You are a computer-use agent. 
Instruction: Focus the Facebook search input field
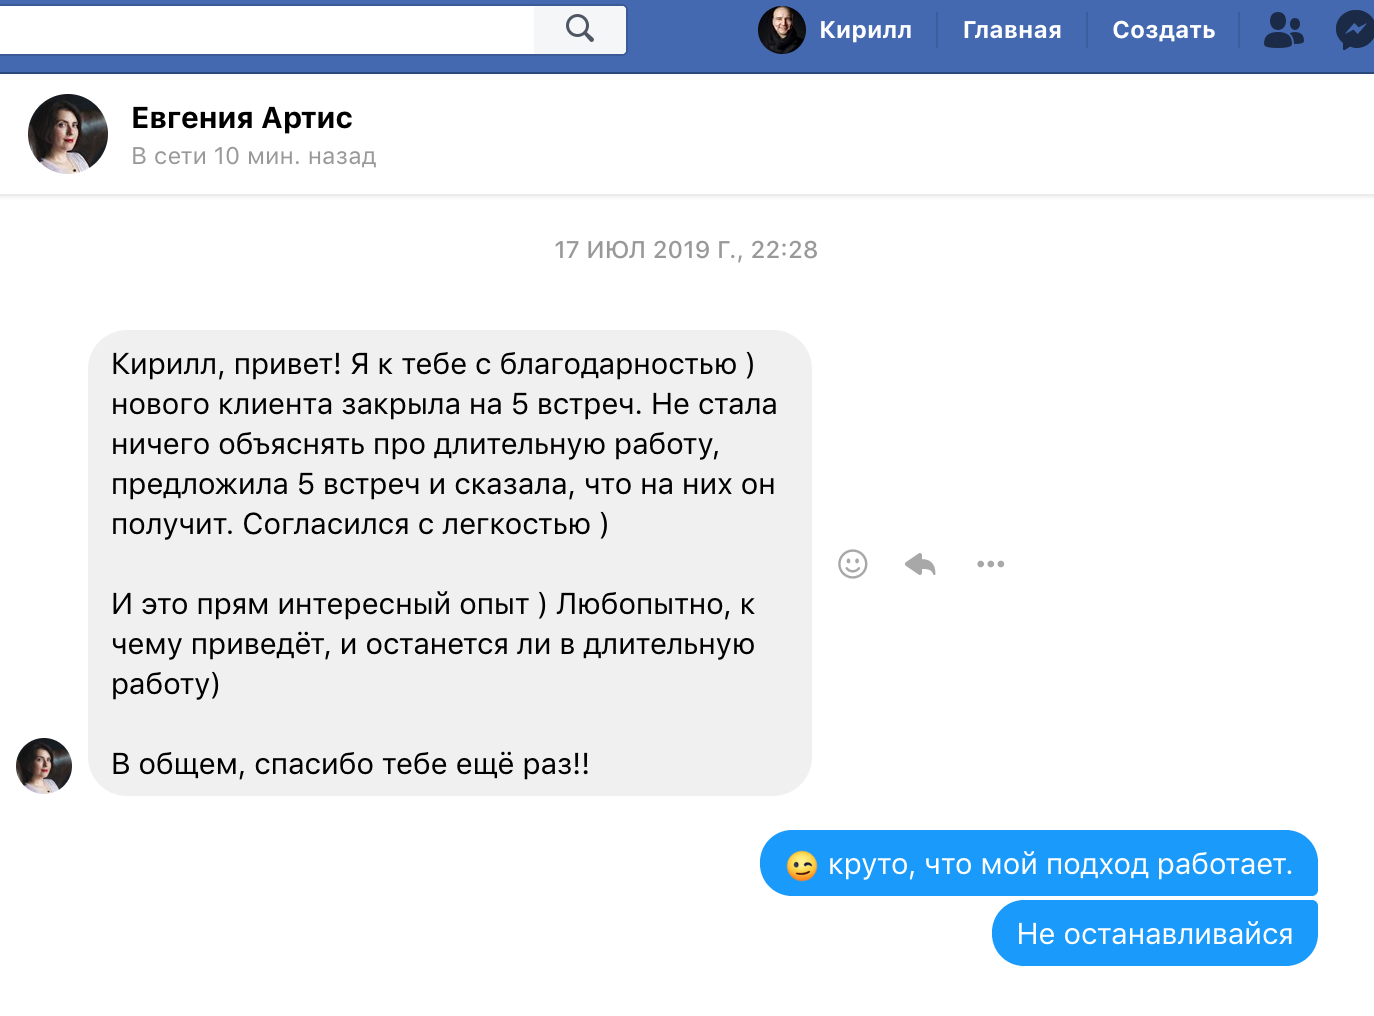pyautogui.click(x=265, y=30)
